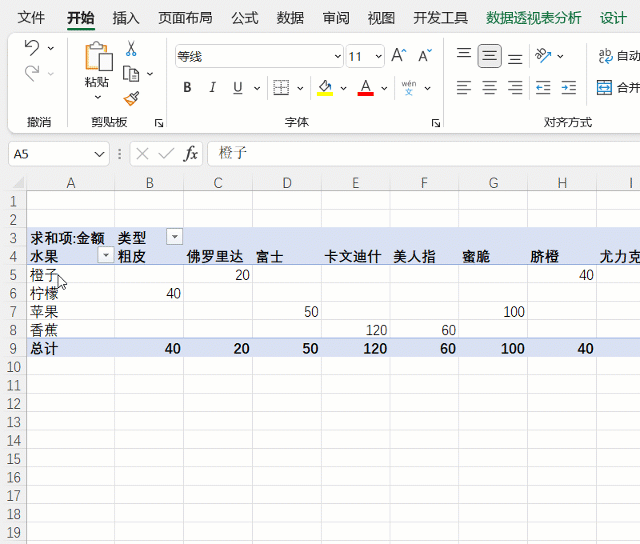Open the 数据透视表分析 tab
Screen dimensions: 640x544
click(533, 18)
